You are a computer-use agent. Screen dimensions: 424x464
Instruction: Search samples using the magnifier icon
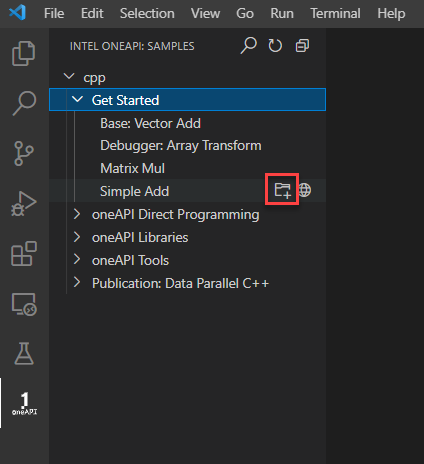tap(249, 45)
